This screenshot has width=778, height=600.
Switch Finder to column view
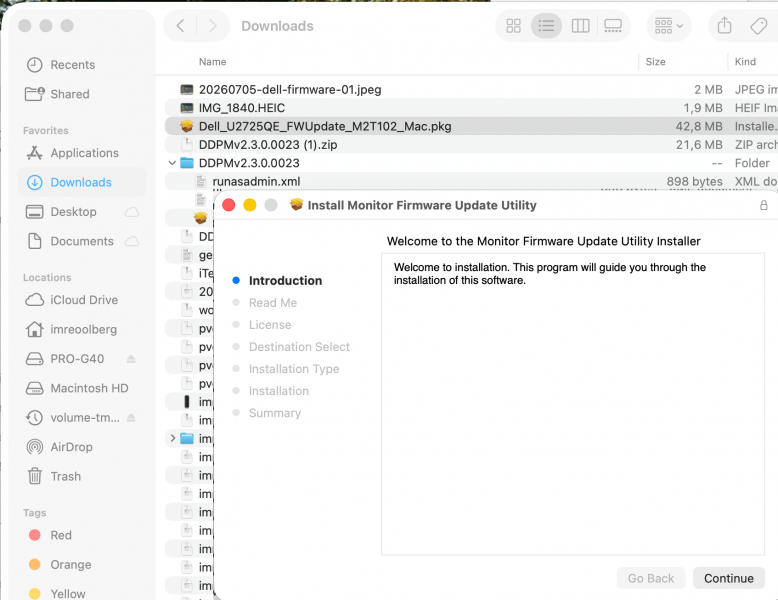[580, 26]
